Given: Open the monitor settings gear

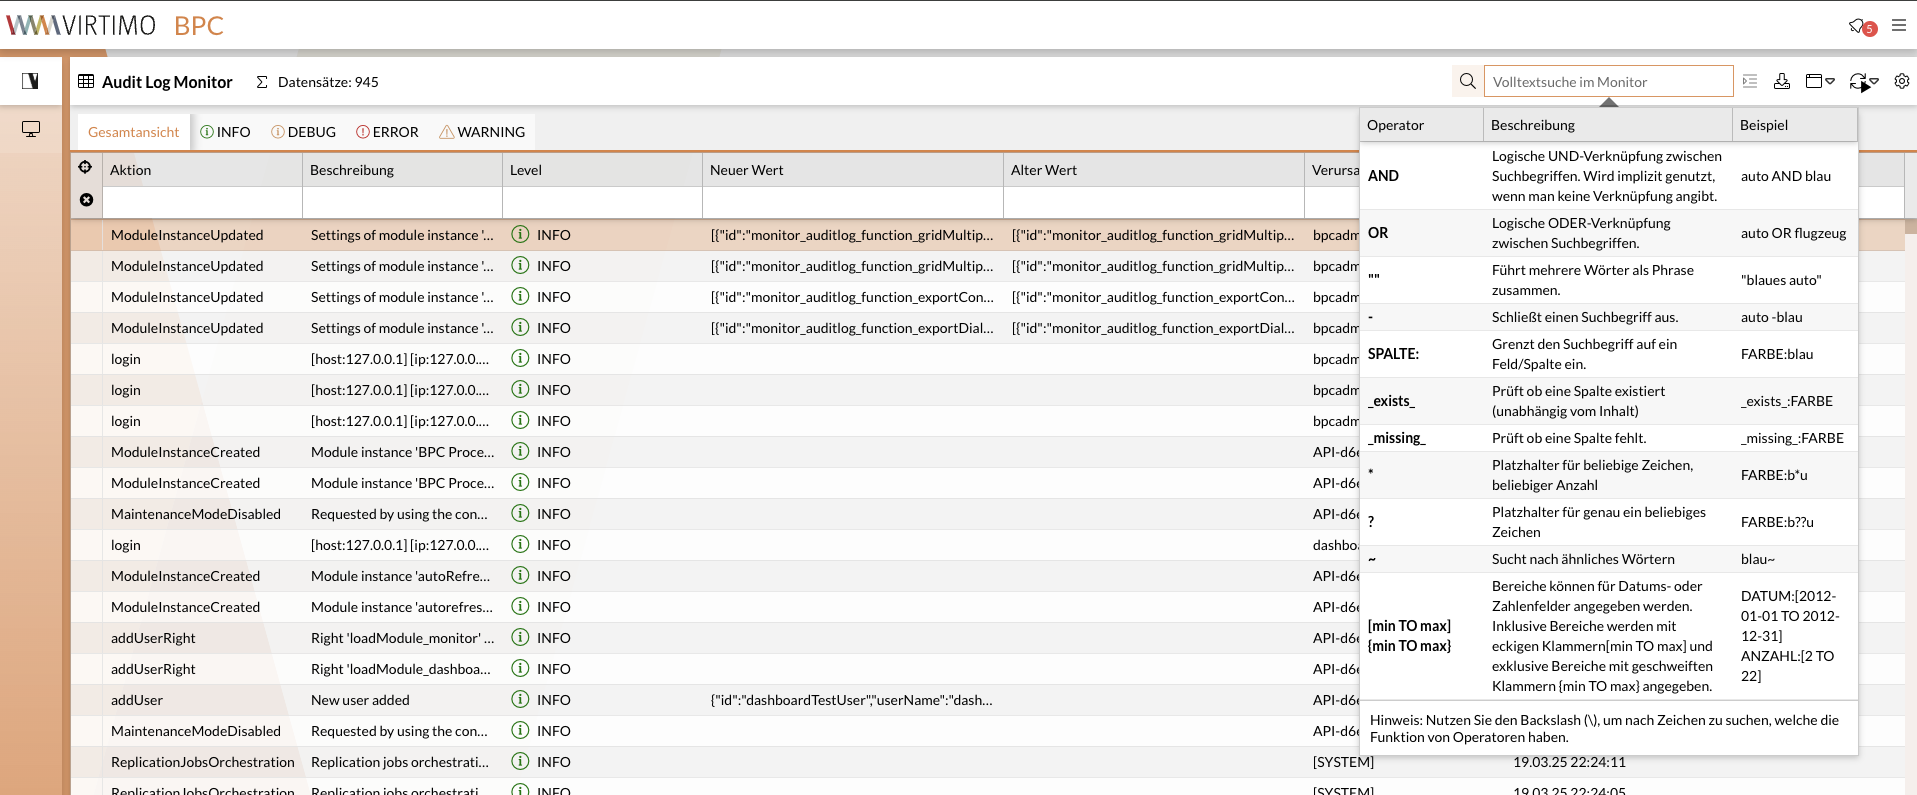Looking at the screenshot, I should tap(1901, 81).
